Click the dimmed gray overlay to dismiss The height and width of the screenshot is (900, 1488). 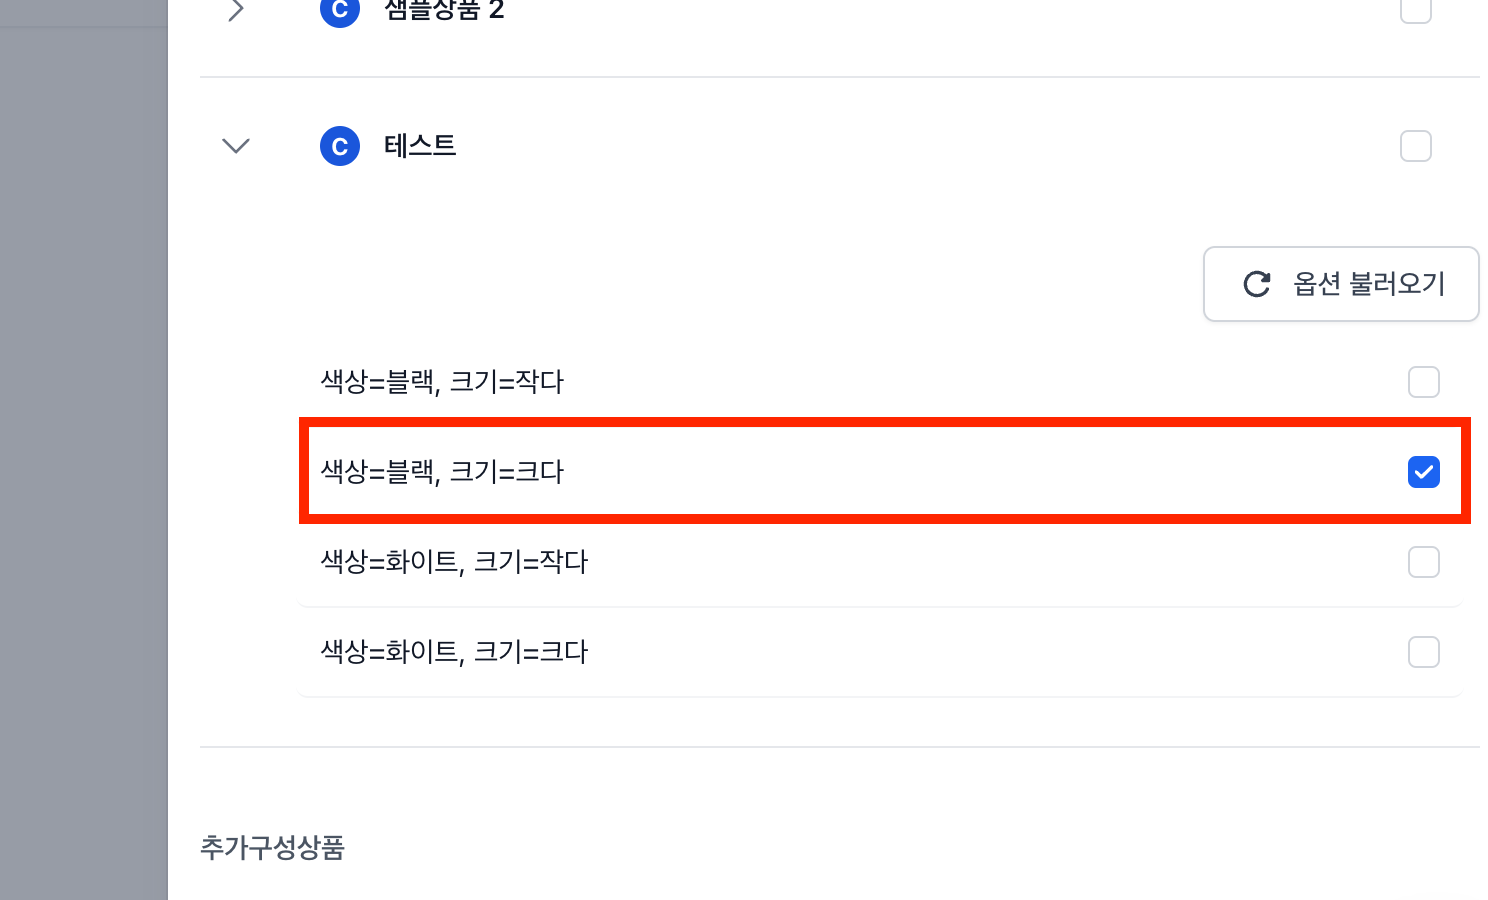coord(83,450)
